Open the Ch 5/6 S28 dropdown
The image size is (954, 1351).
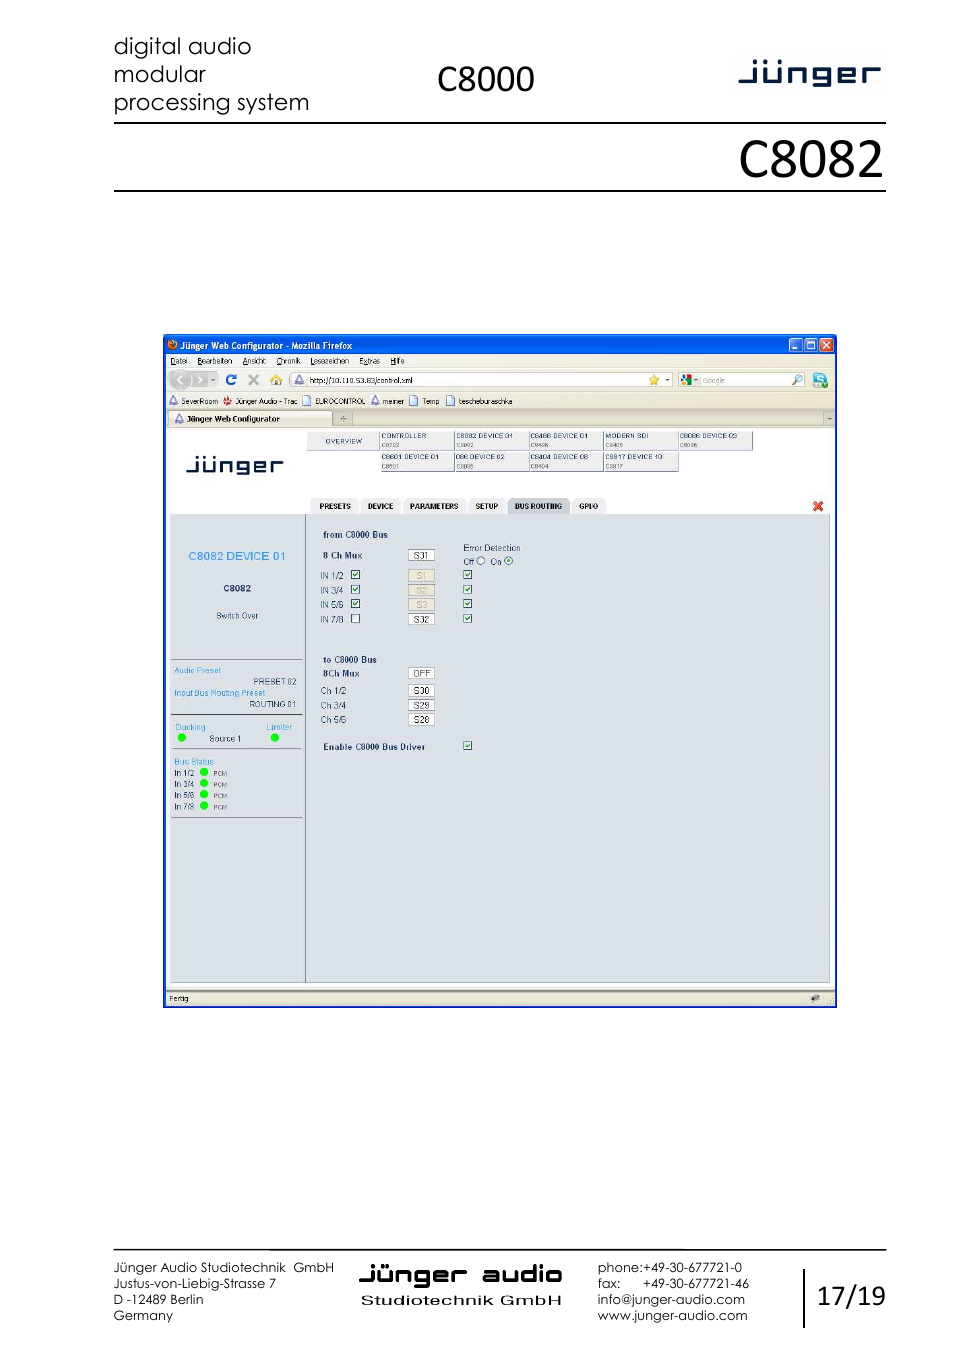tap(421, 720)
